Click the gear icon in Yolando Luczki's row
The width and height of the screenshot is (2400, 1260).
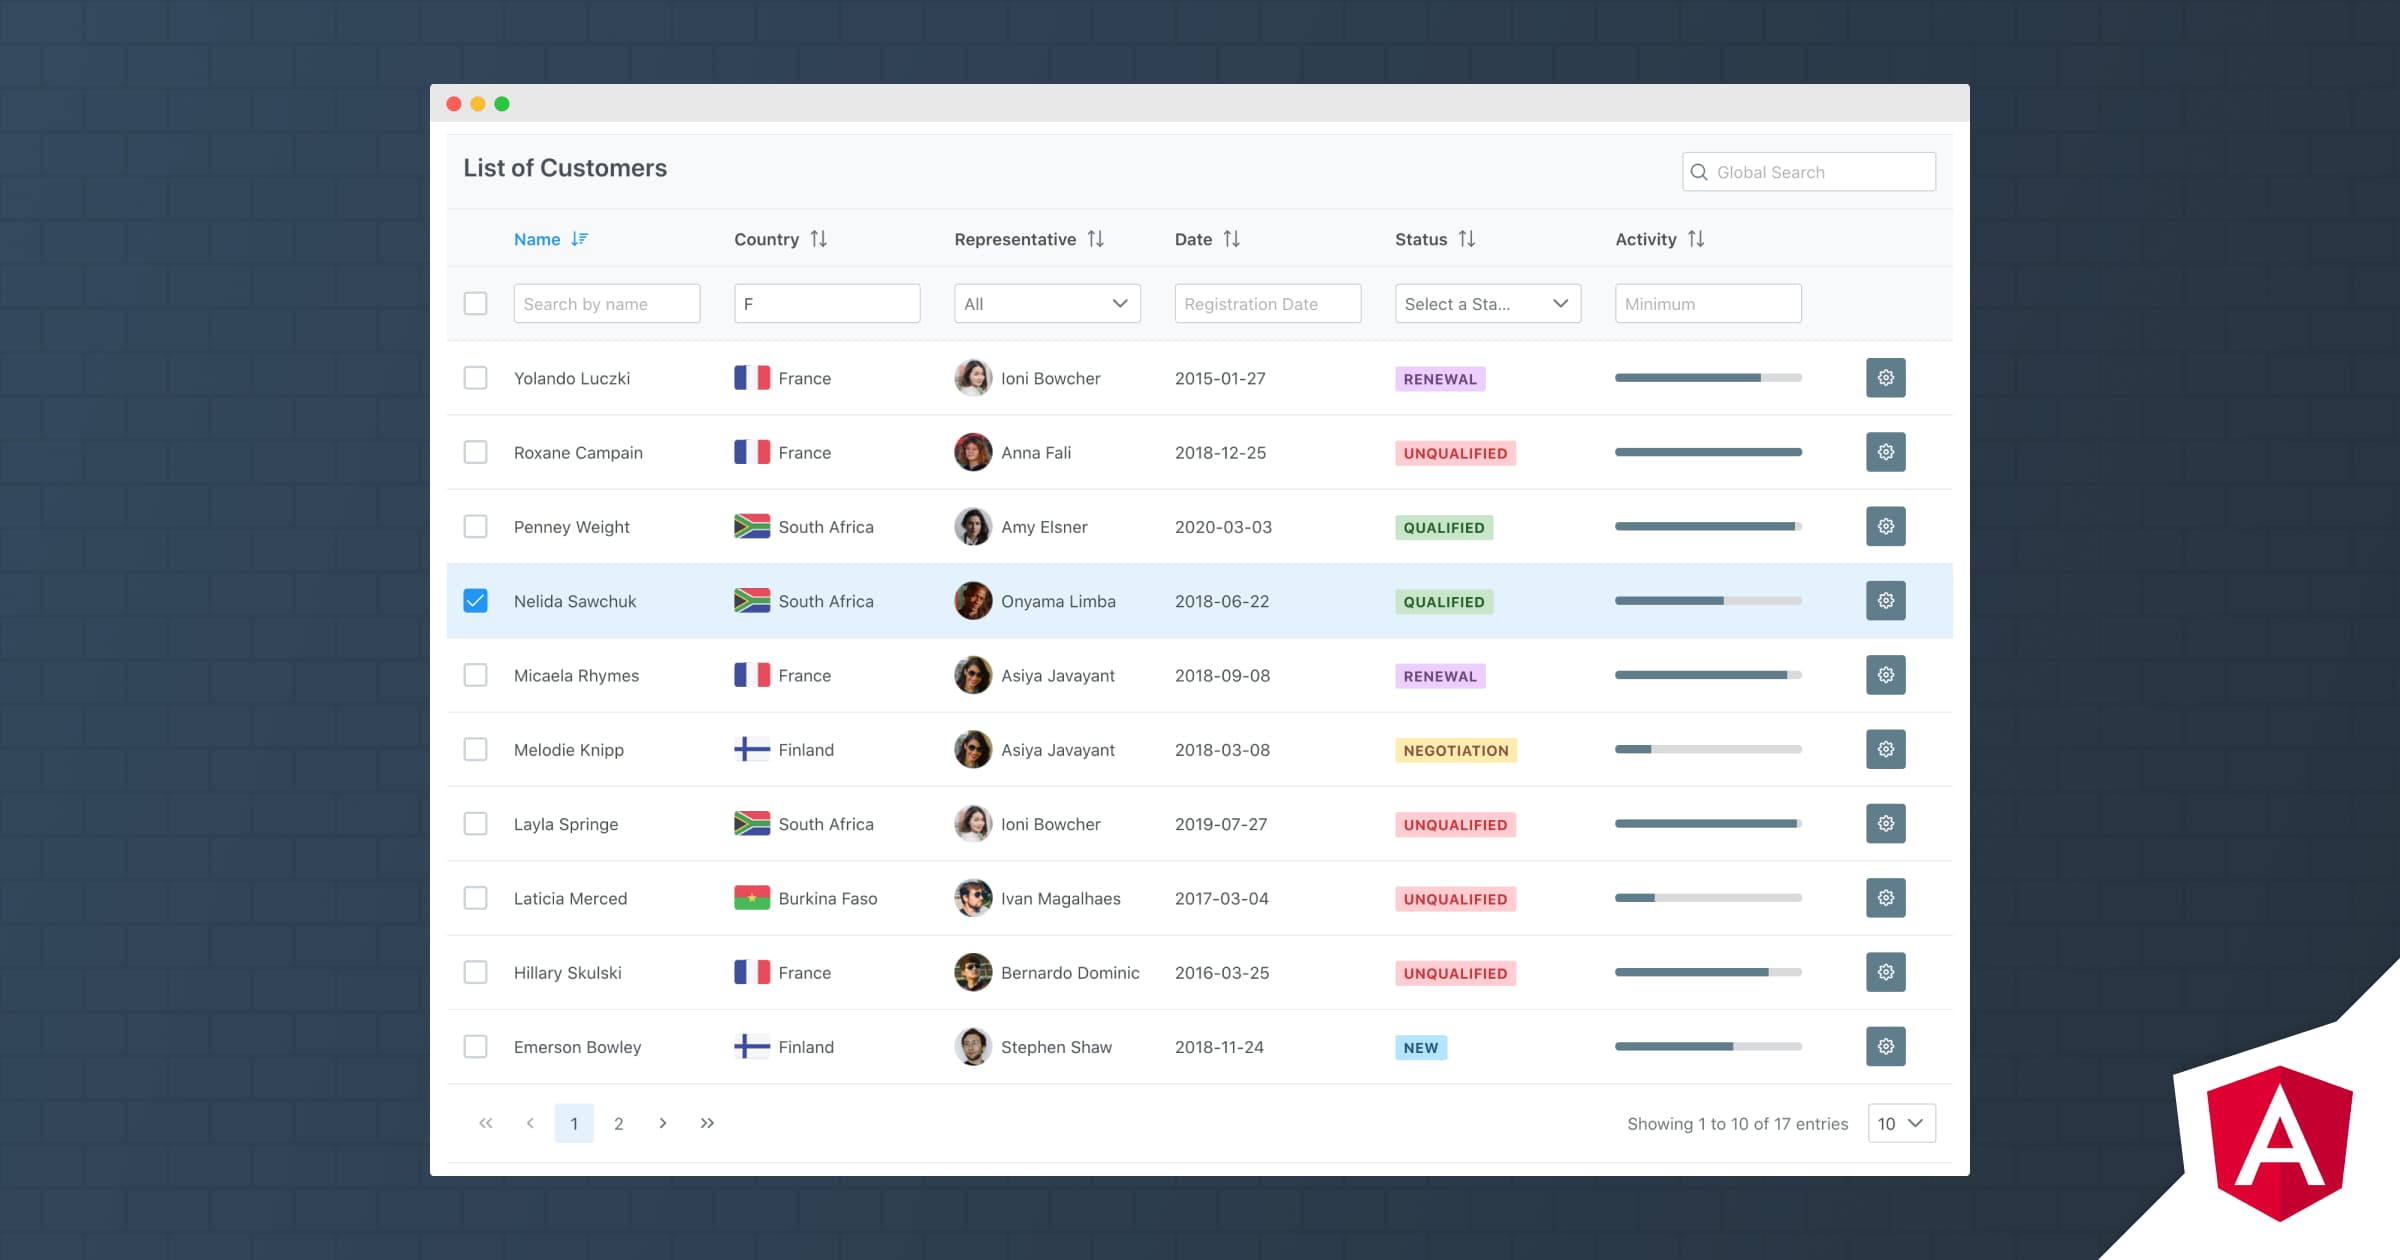pos(1885,378)
